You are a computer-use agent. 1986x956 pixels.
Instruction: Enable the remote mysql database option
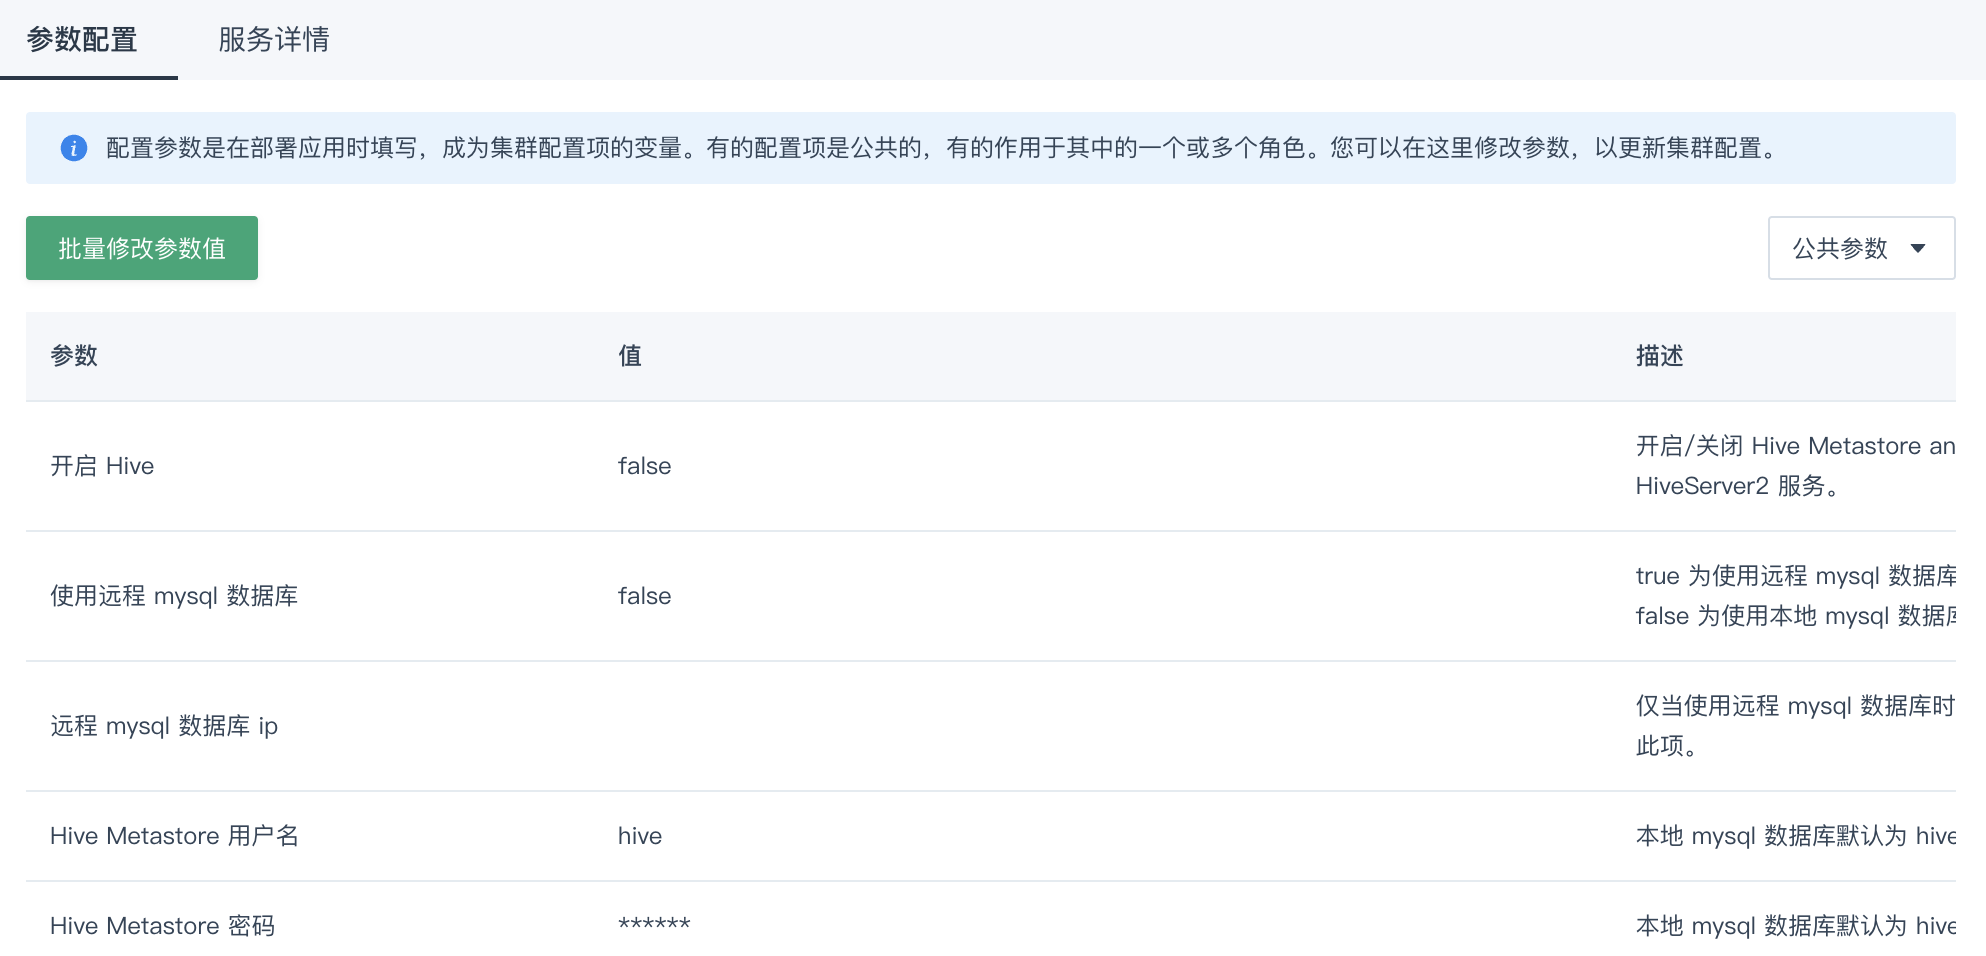(644, 596)
